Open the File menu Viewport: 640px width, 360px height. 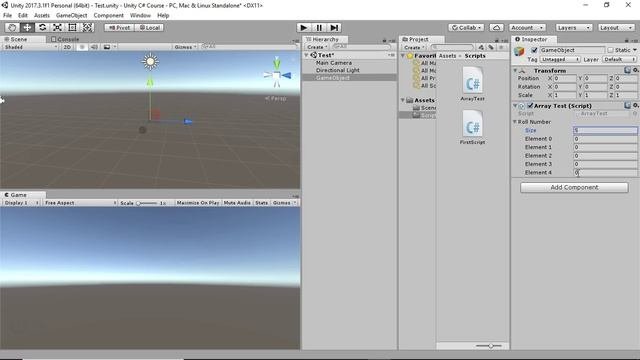(x=7, y=15)
